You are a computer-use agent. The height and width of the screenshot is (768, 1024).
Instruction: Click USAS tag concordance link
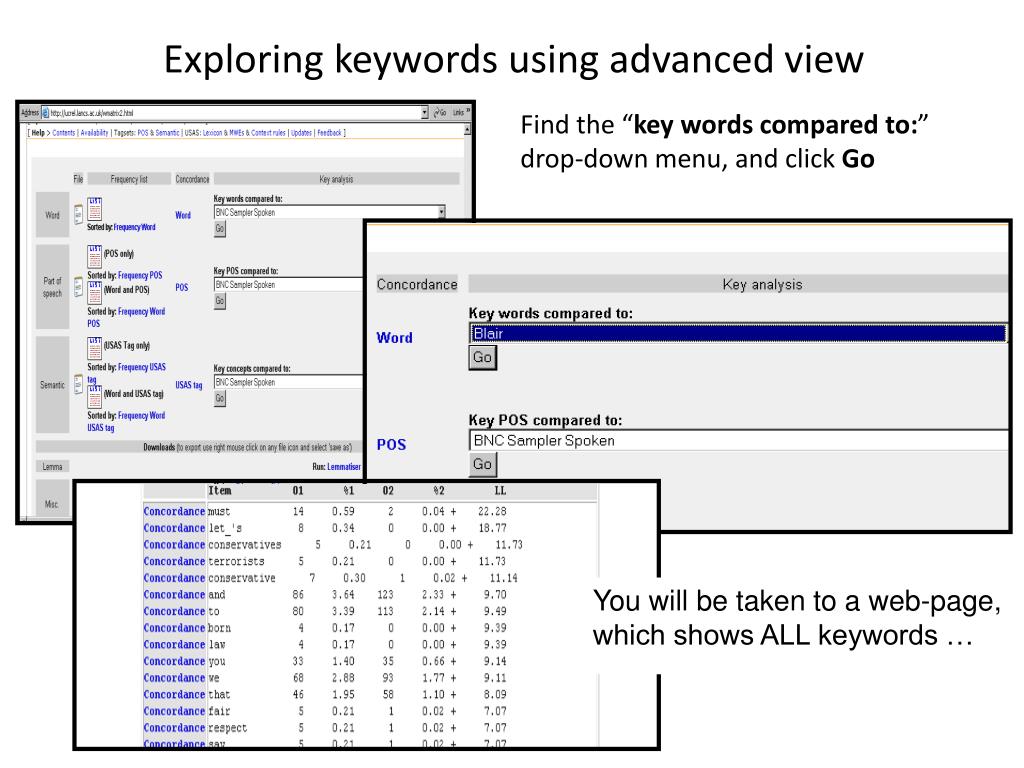coord(189,385)
